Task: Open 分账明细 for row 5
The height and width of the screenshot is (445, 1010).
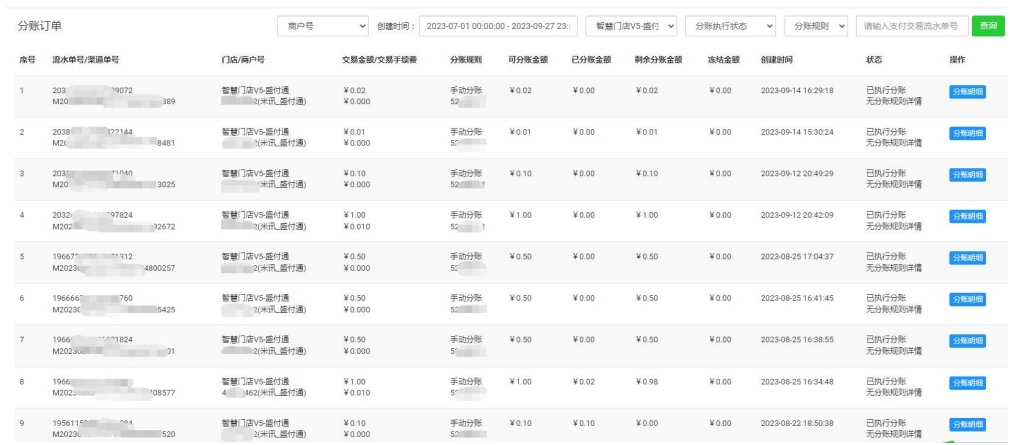Action: (x=967, y=258)
